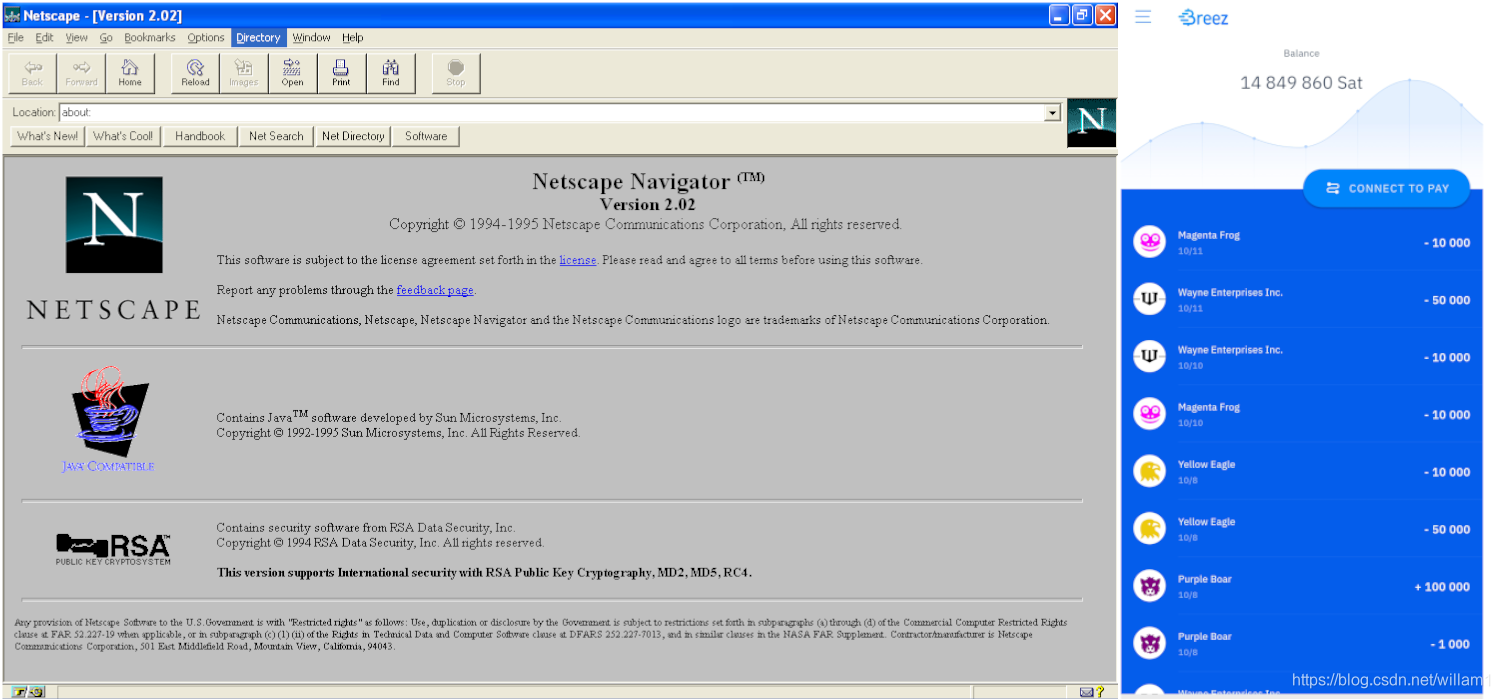The height and width of the screenshot is (699, 1500).
Task: Tap the Connect To Pay button
Action: (x=1387, y=188)
